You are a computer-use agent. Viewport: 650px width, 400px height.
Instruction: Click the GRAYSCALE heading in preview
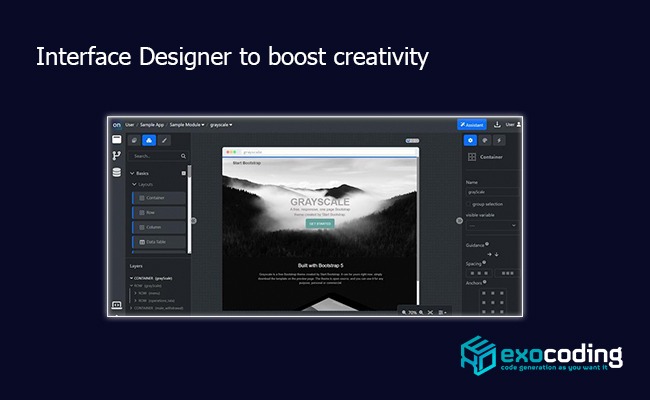pos(320,202)
